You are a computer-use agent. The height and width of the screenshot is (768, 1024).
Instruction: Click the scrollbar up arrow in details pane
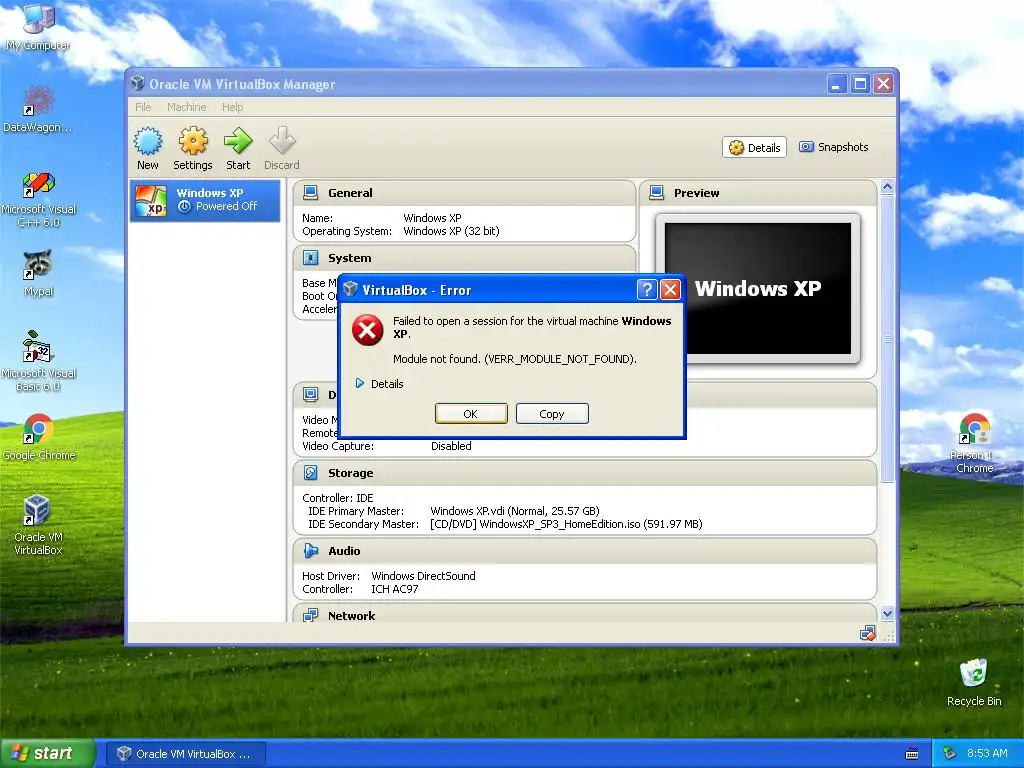(887, 187)
